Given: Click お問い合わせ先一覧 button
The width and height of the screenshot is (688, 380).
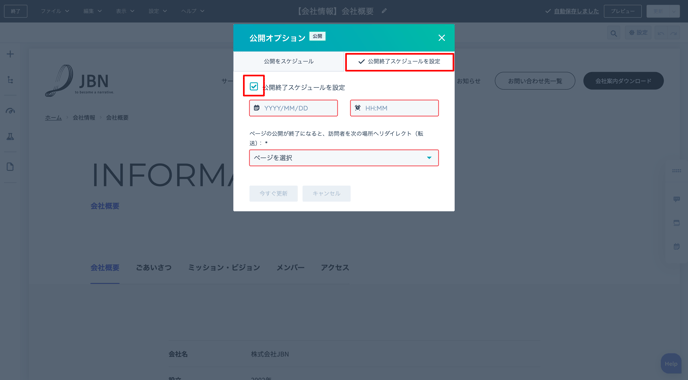Looking at the screenshot, I should (x=535, y=81).
